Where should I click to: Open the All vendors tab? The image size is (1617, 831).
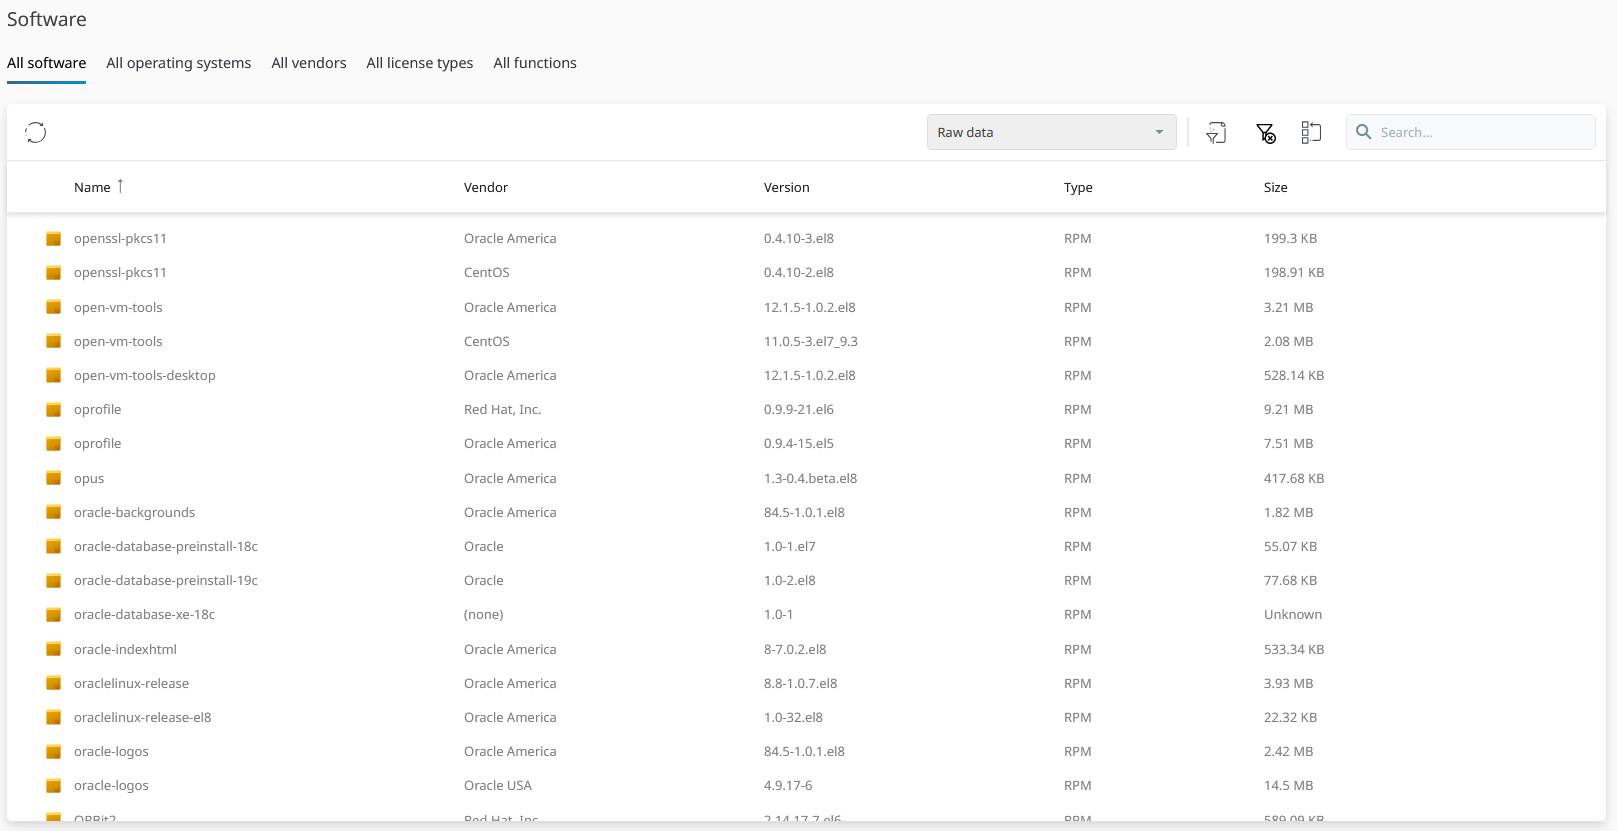coord(309,63)
